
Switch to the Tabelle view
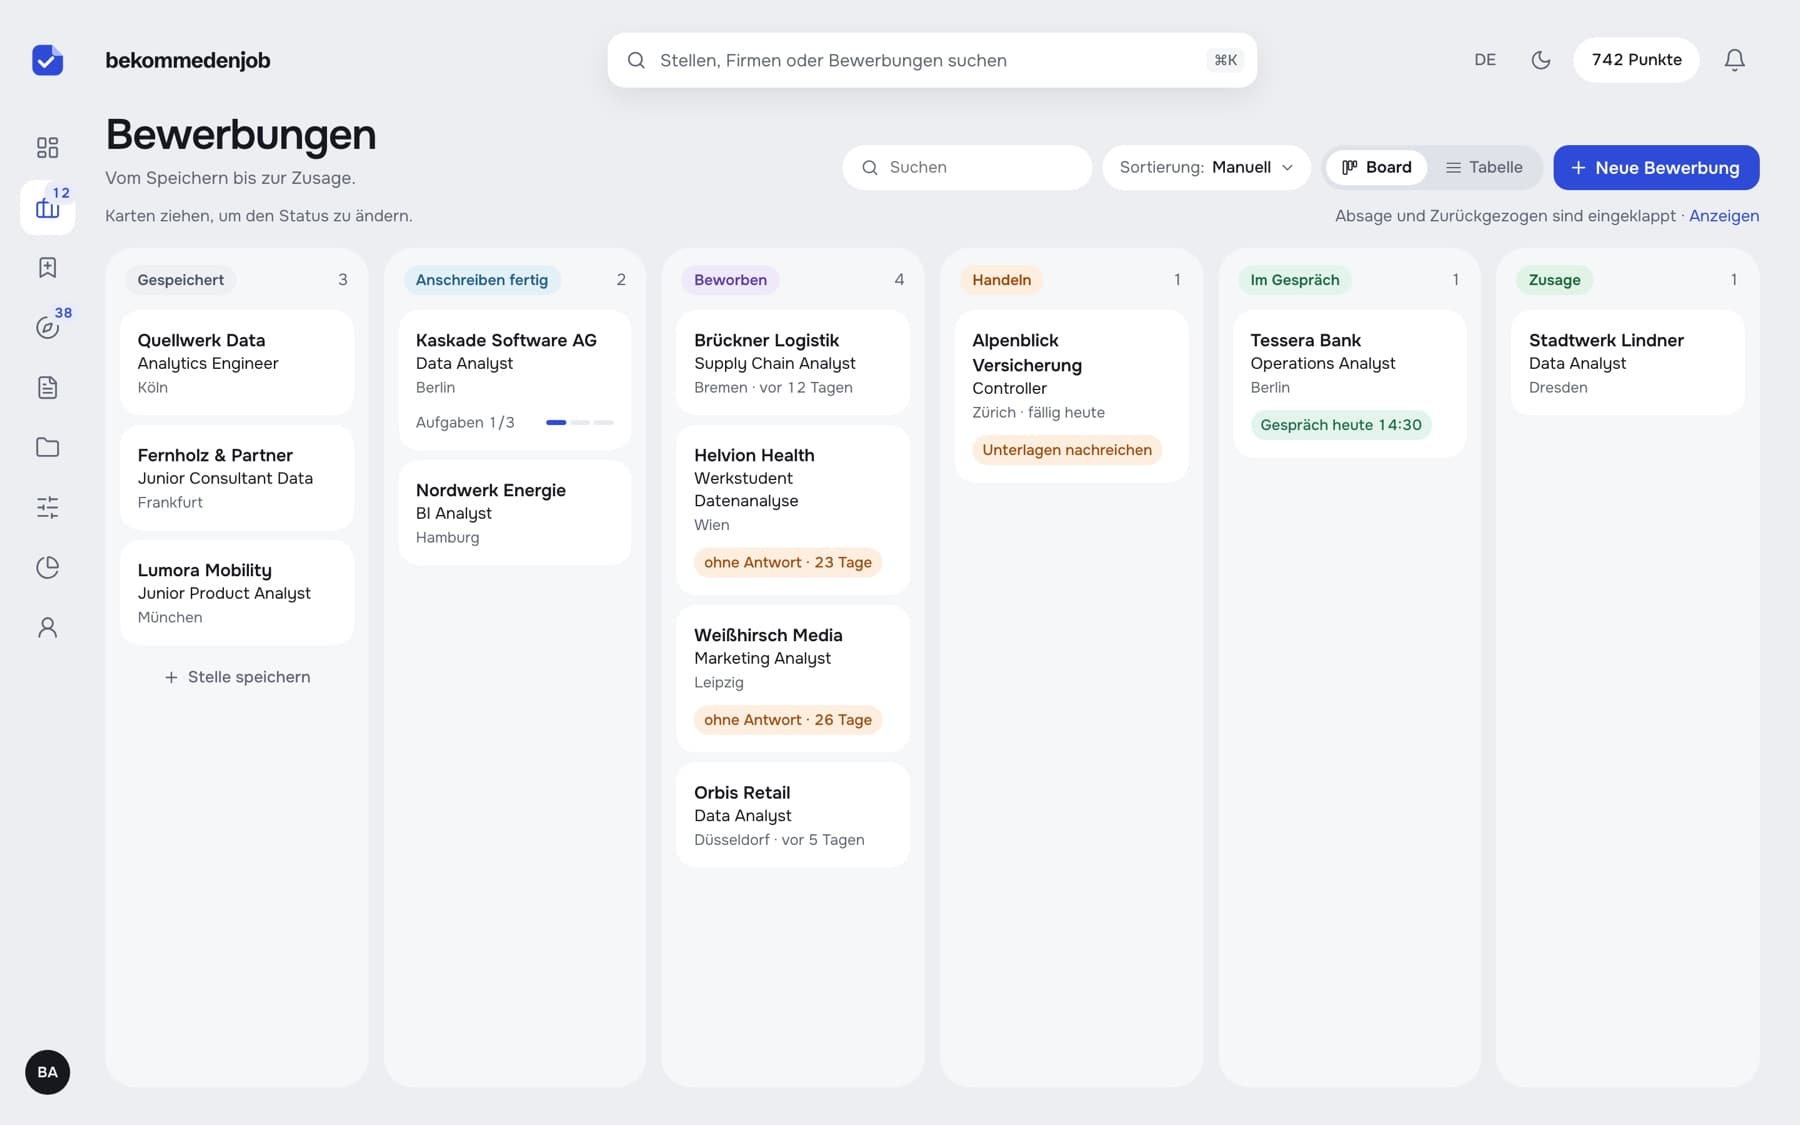[1484, 167]
